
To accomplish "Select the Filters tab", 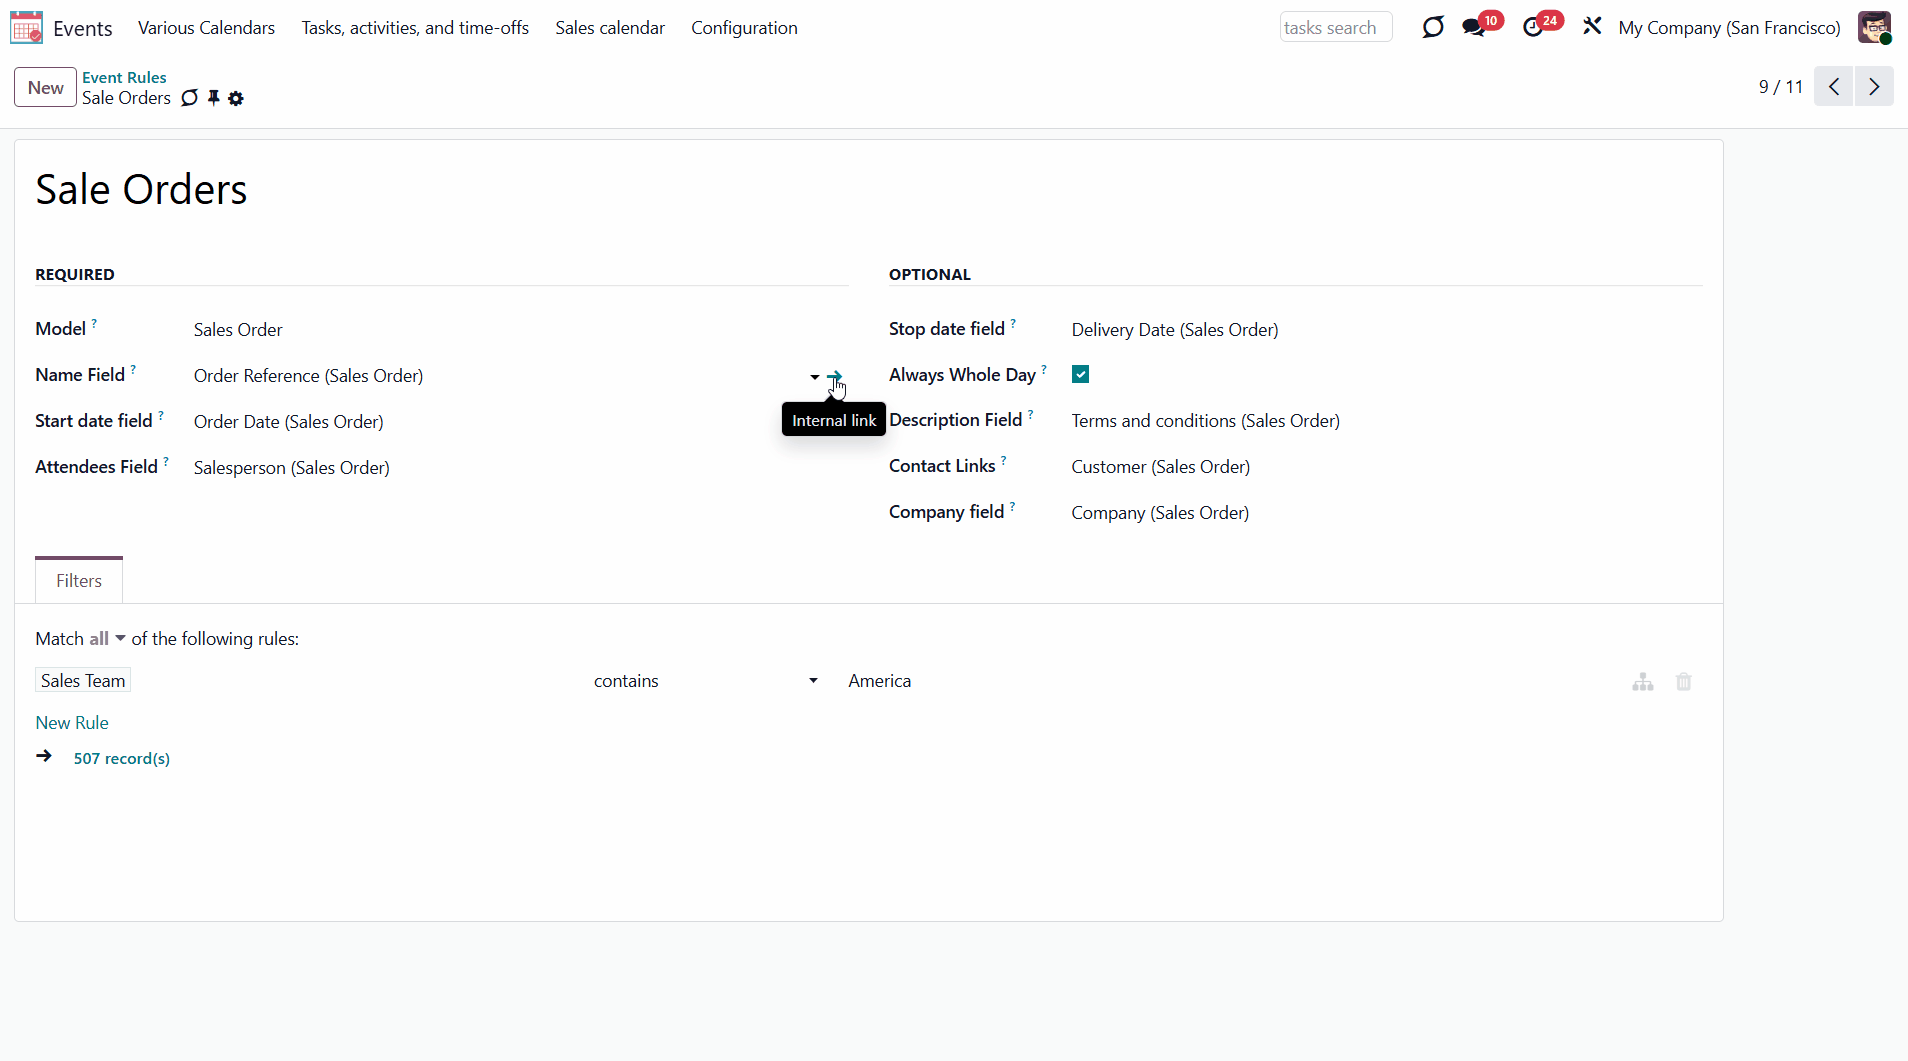I will coord(79,581).
